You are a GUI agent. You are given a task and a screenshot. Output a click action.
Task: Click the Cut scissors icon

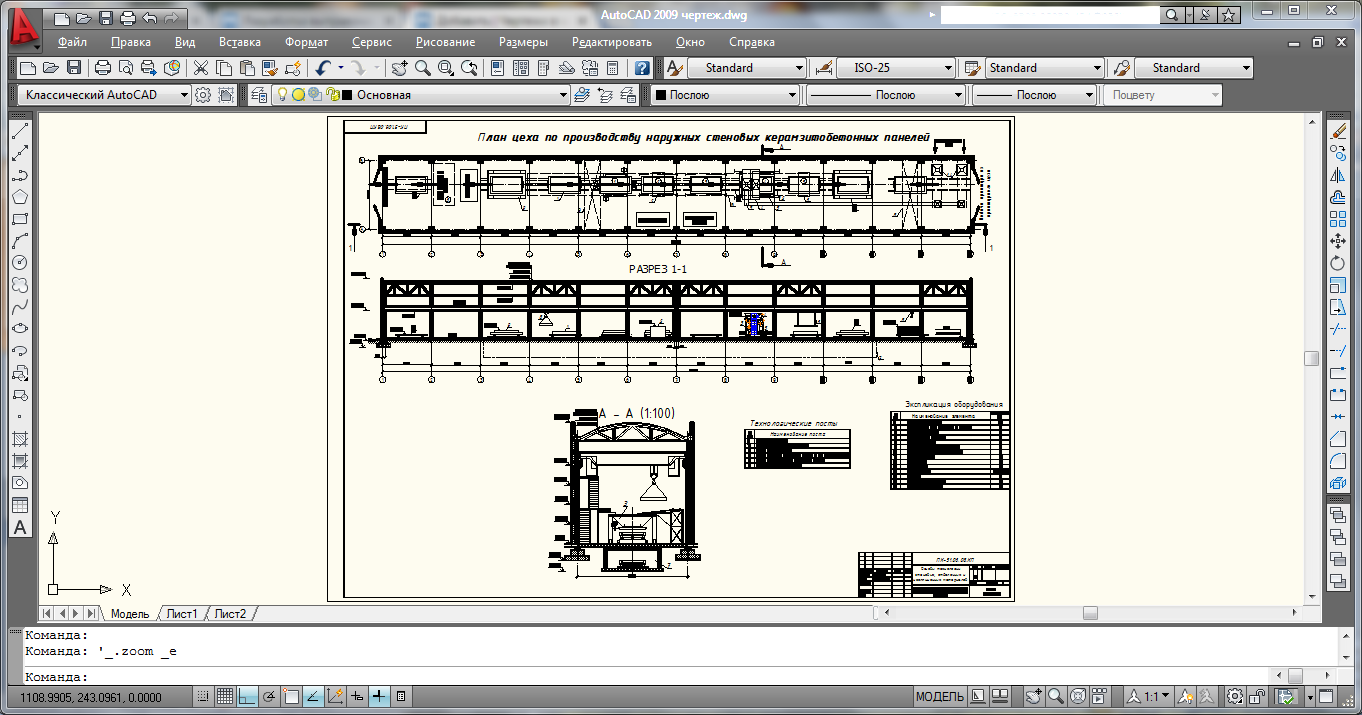click(x=200, y=68)
